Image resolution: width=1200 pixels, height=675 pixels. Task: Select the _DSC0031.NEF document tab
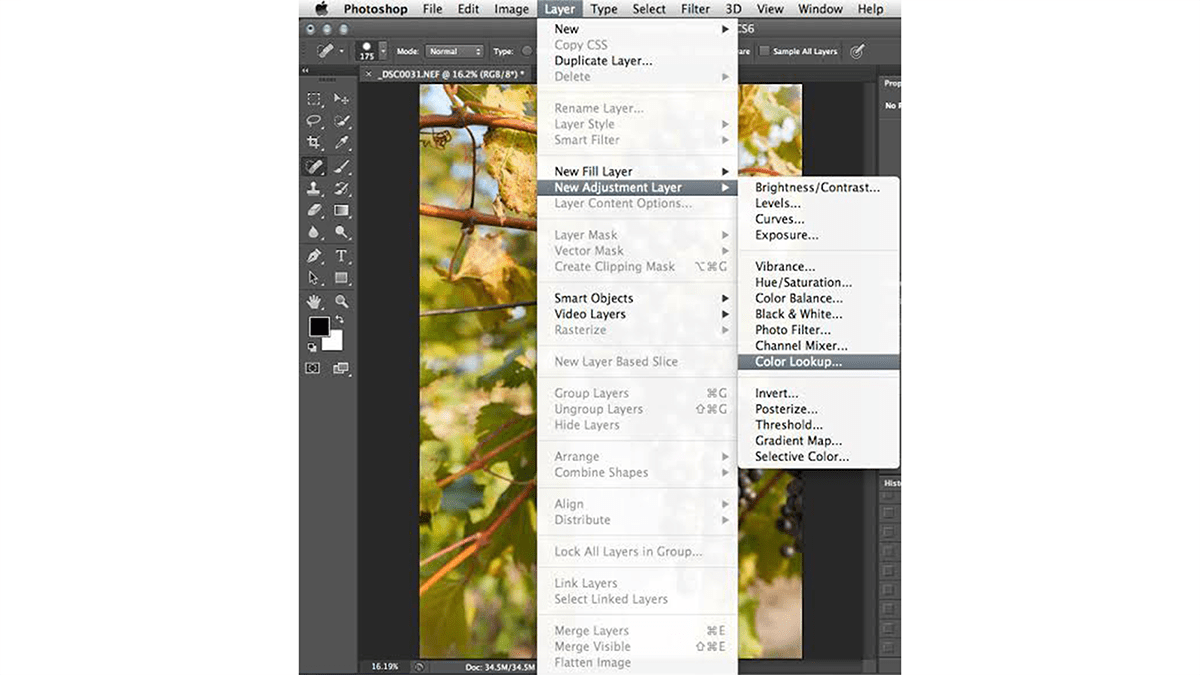pos(452,75)
